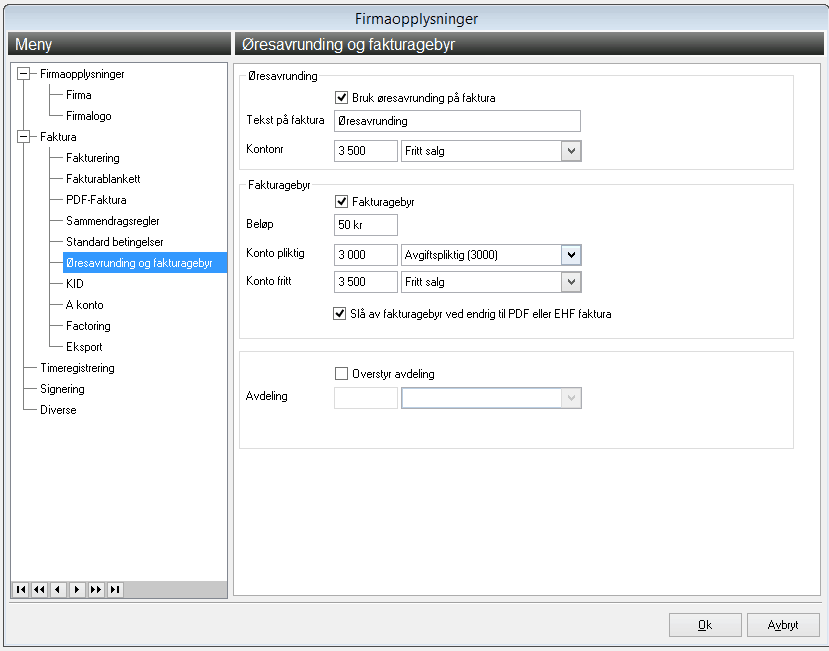Jump to last record navigation icon

point(115,589)
